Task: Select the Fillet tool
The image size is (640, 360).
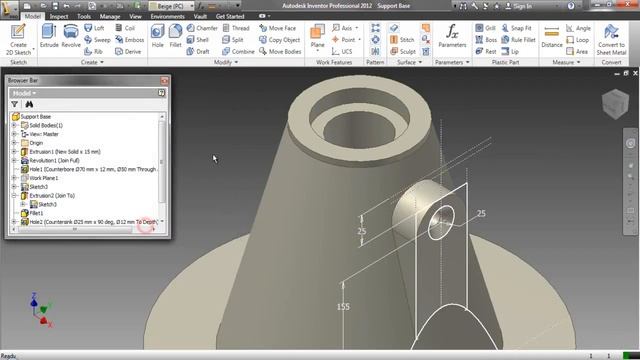Action: (175, 36)
